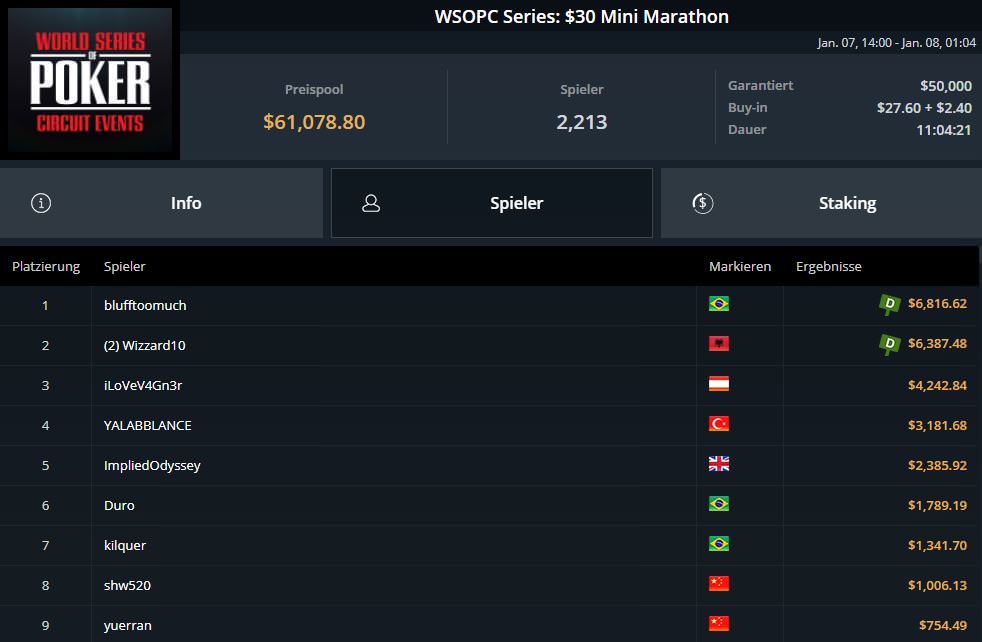
Task: Click Turkey flag in YALABBLANCE row
Action: pos(718,424)
